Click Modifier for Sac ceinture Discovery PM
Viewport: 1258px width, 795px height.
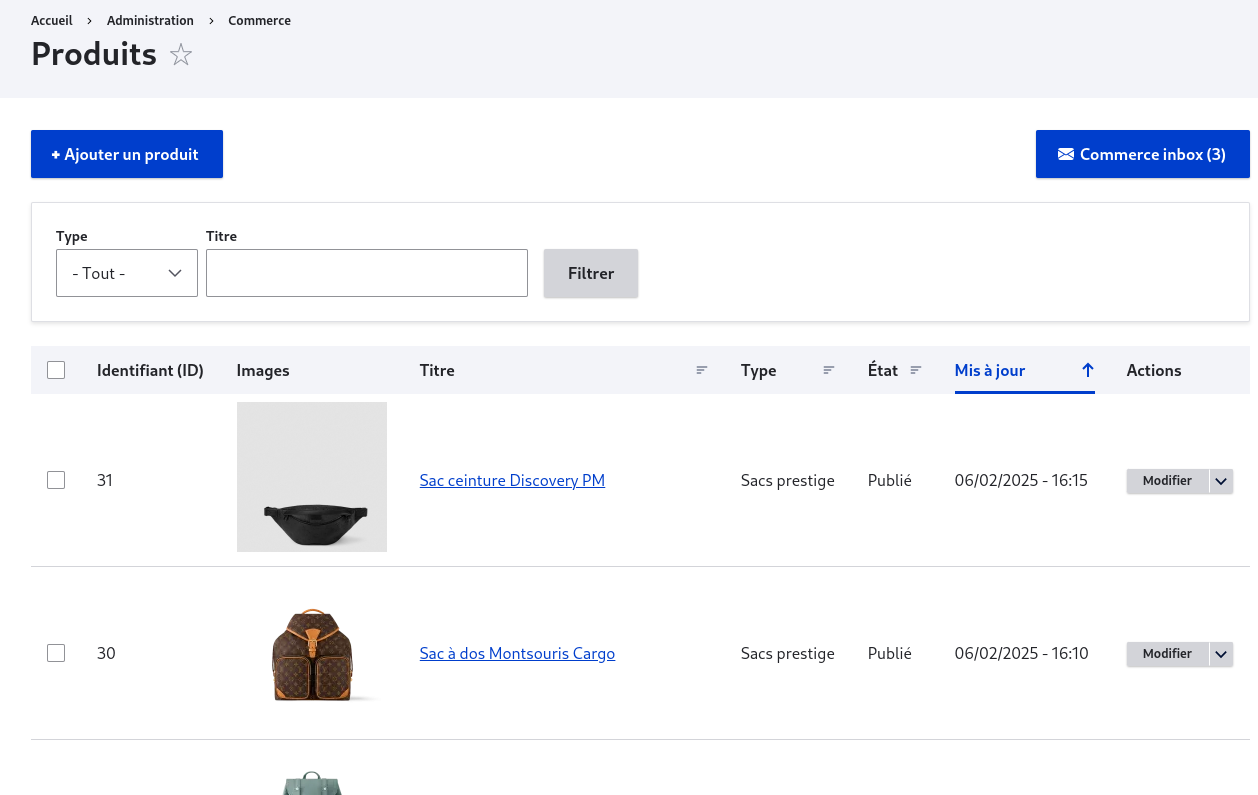[x=1167, y=481]
